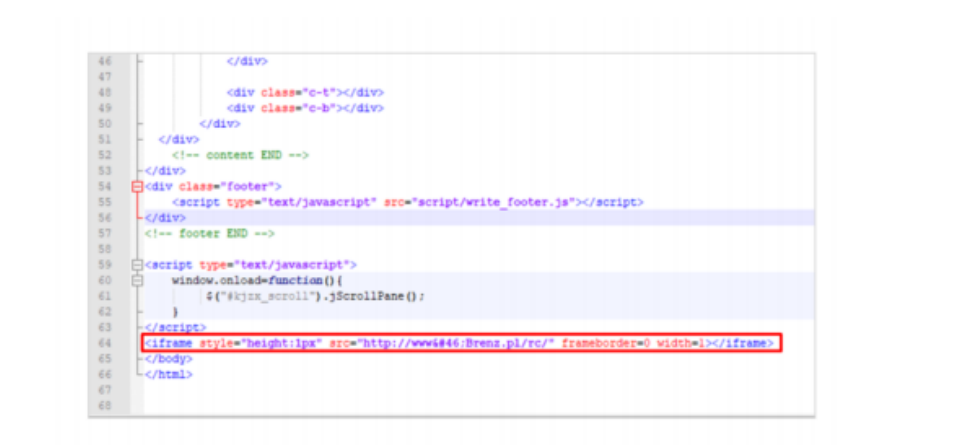Click line number 66 in the gutter

click(104, 374)
